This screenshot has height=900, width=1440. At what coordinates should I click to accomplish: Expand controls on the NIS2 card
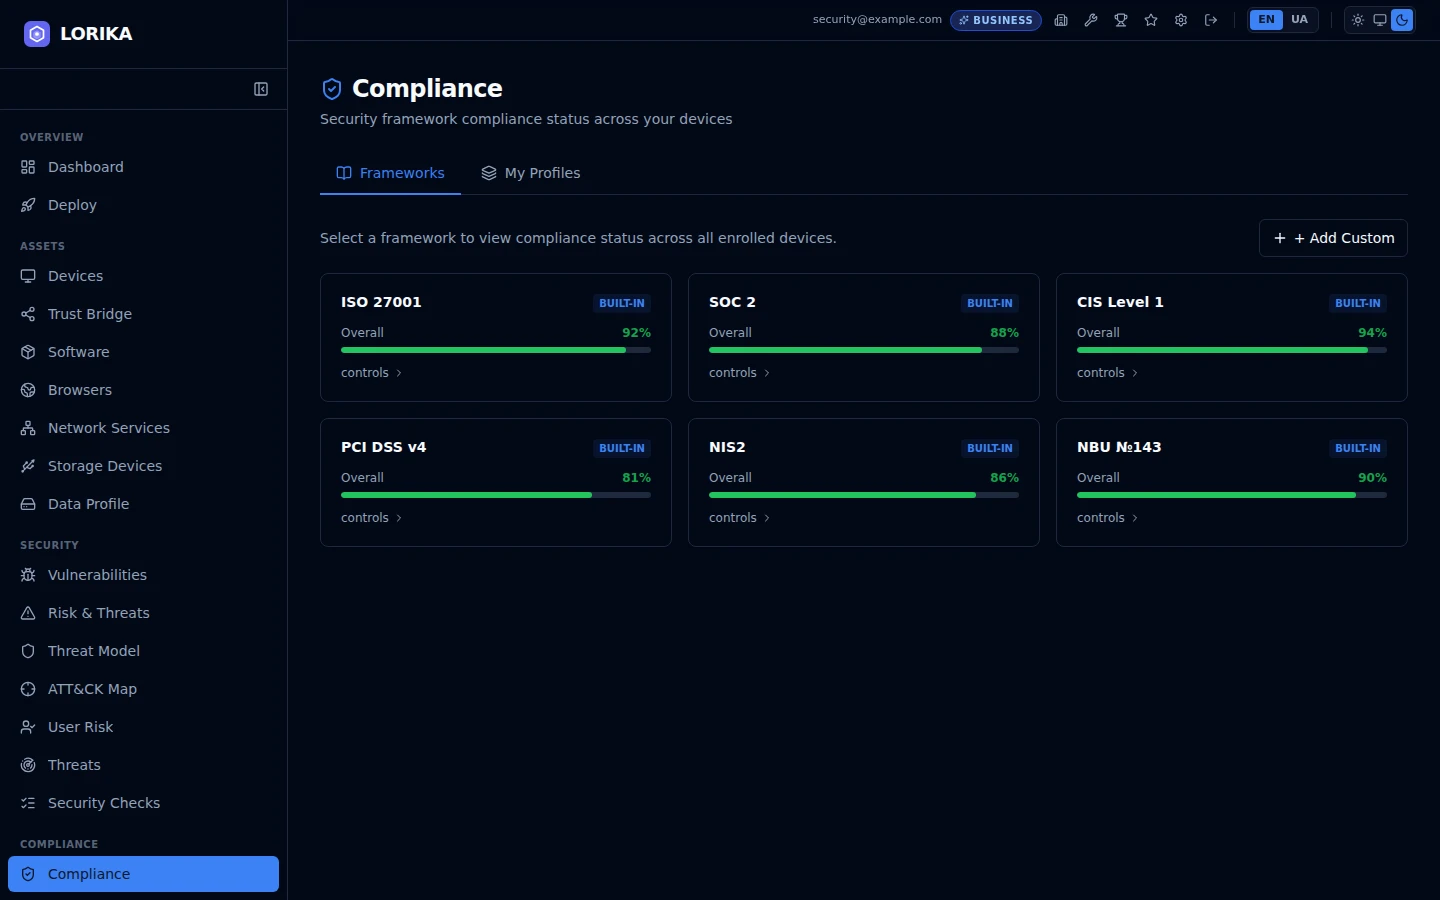(x=740, y=518)
